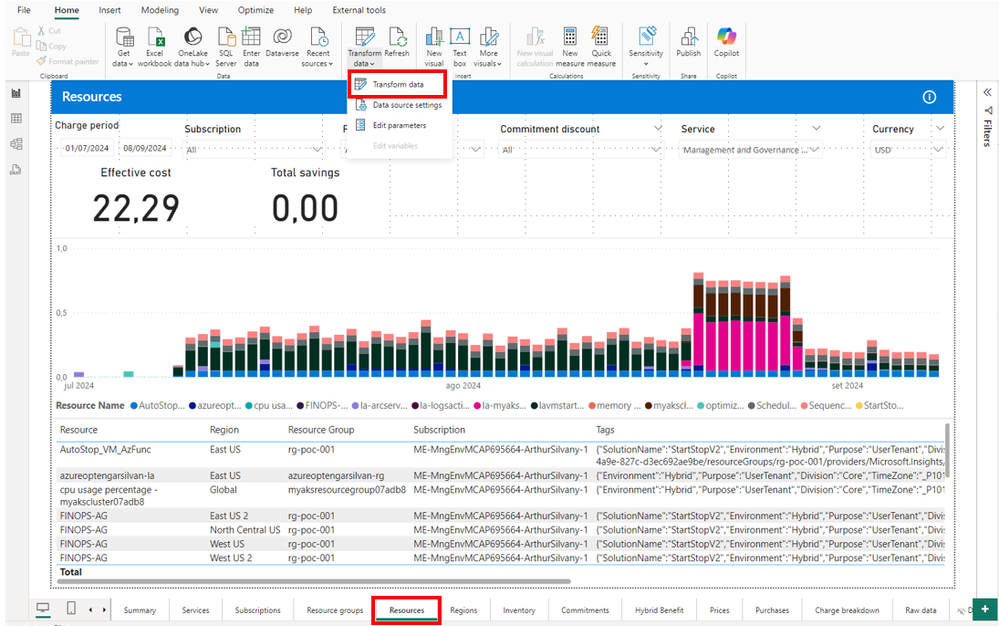Create a Quick measure
999x626 pixels.
(601, 47)
